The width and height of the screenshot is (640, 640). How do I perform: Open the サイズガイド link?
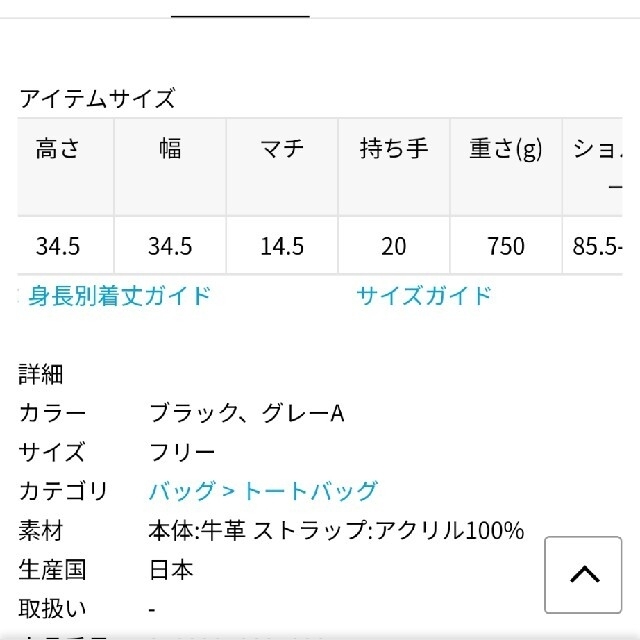pyautogui.click(x=424, y=296)
